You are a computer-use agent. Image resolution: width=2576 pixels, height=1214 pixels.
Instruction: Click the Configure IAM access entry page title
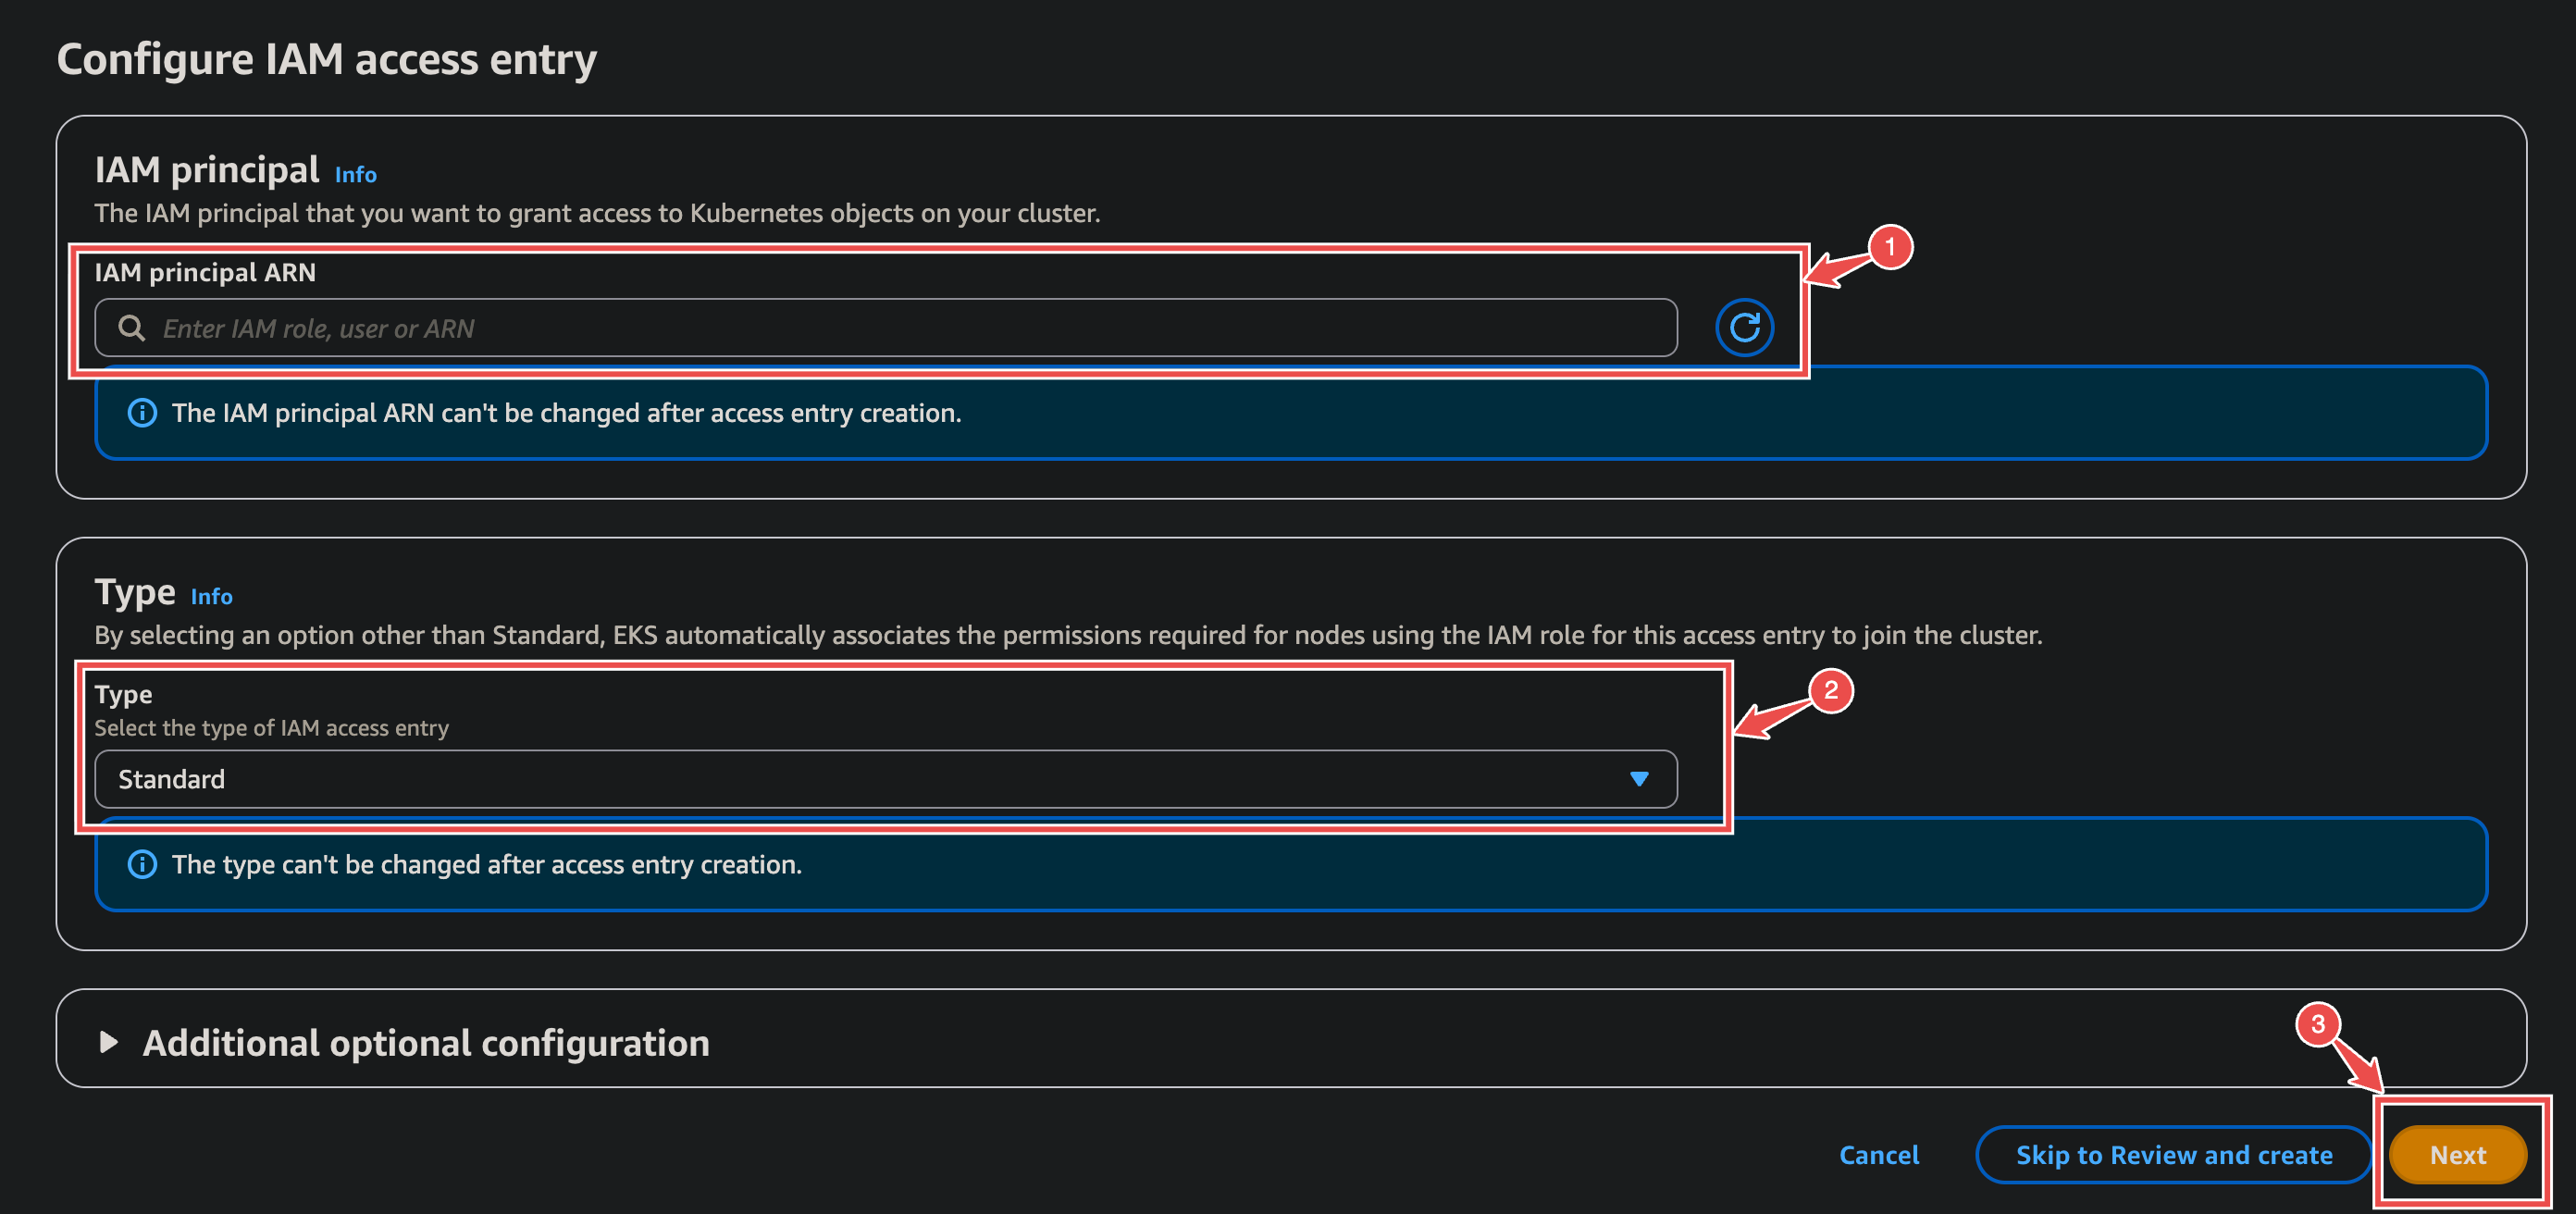[x=327, y=59]
